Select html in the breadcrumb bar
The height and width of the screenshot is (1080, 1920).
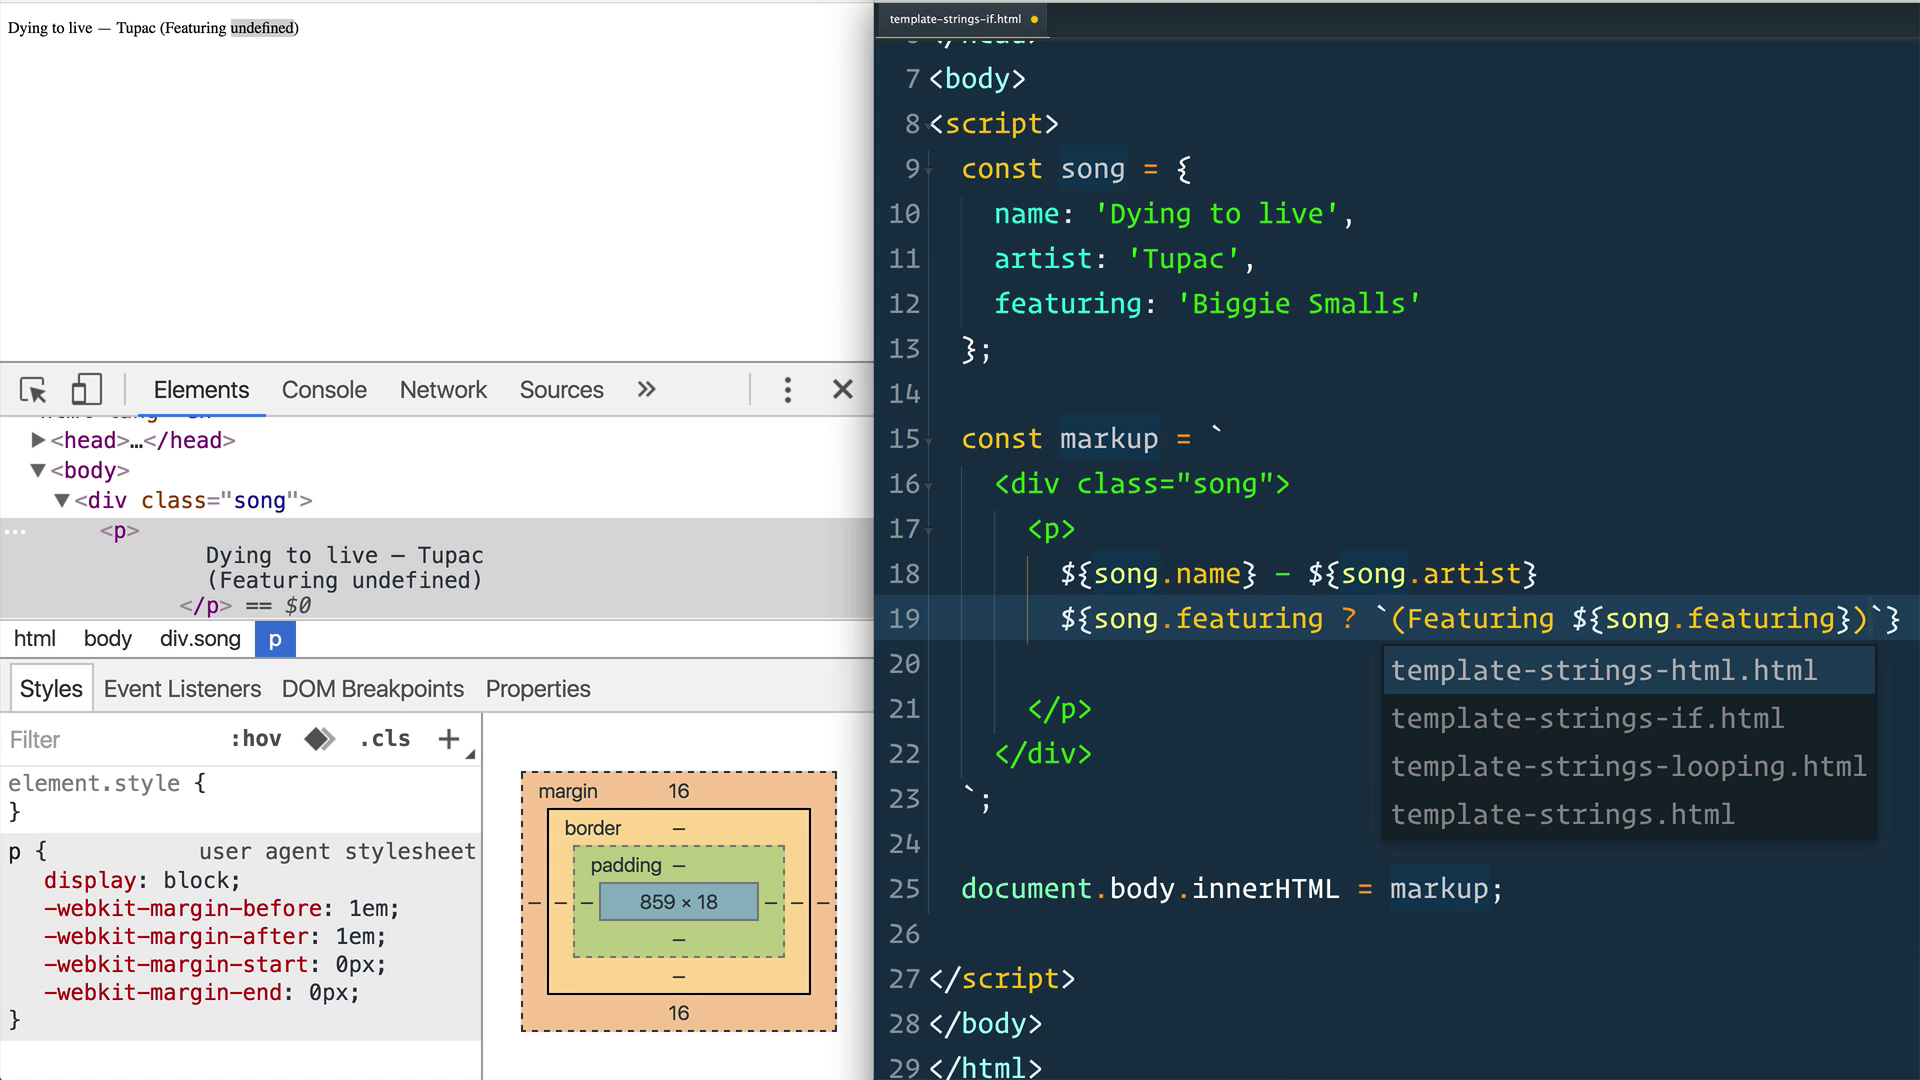(x=35, y=639)
